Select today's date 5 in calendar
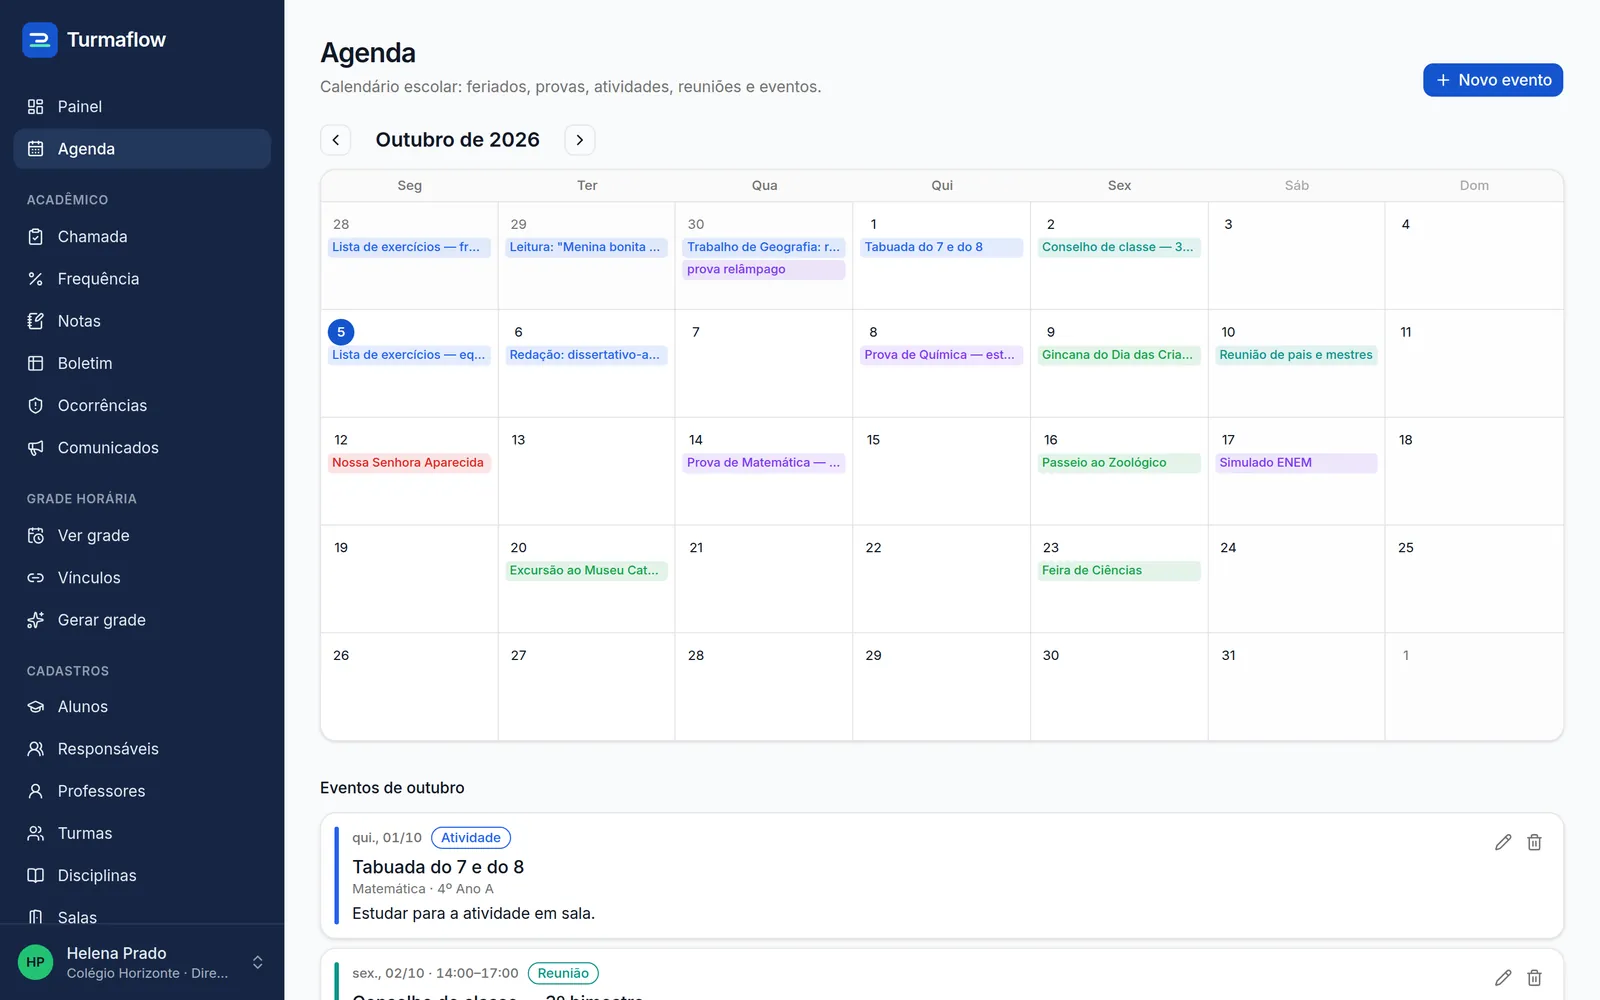The width and height of the screenshot is (1600, 1000). pos(341,332)
